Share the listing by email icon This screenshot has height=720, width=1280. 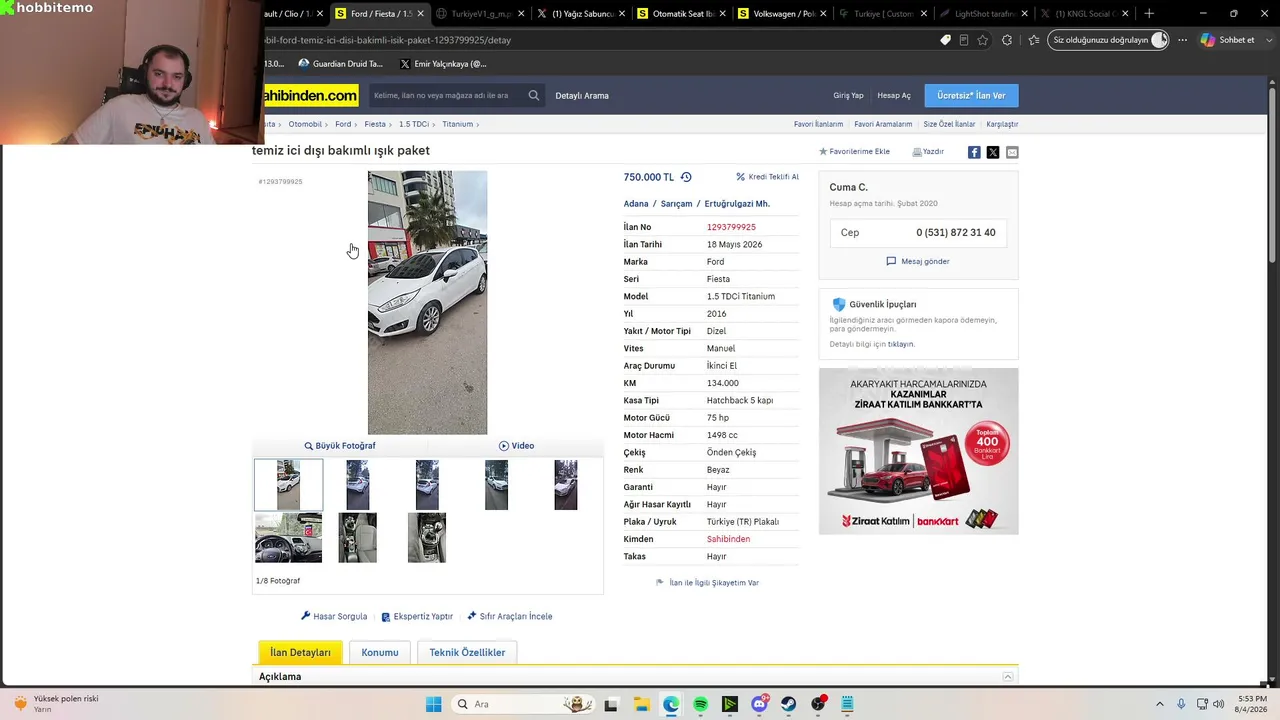pyautogui.click(x=1012, y=152)
